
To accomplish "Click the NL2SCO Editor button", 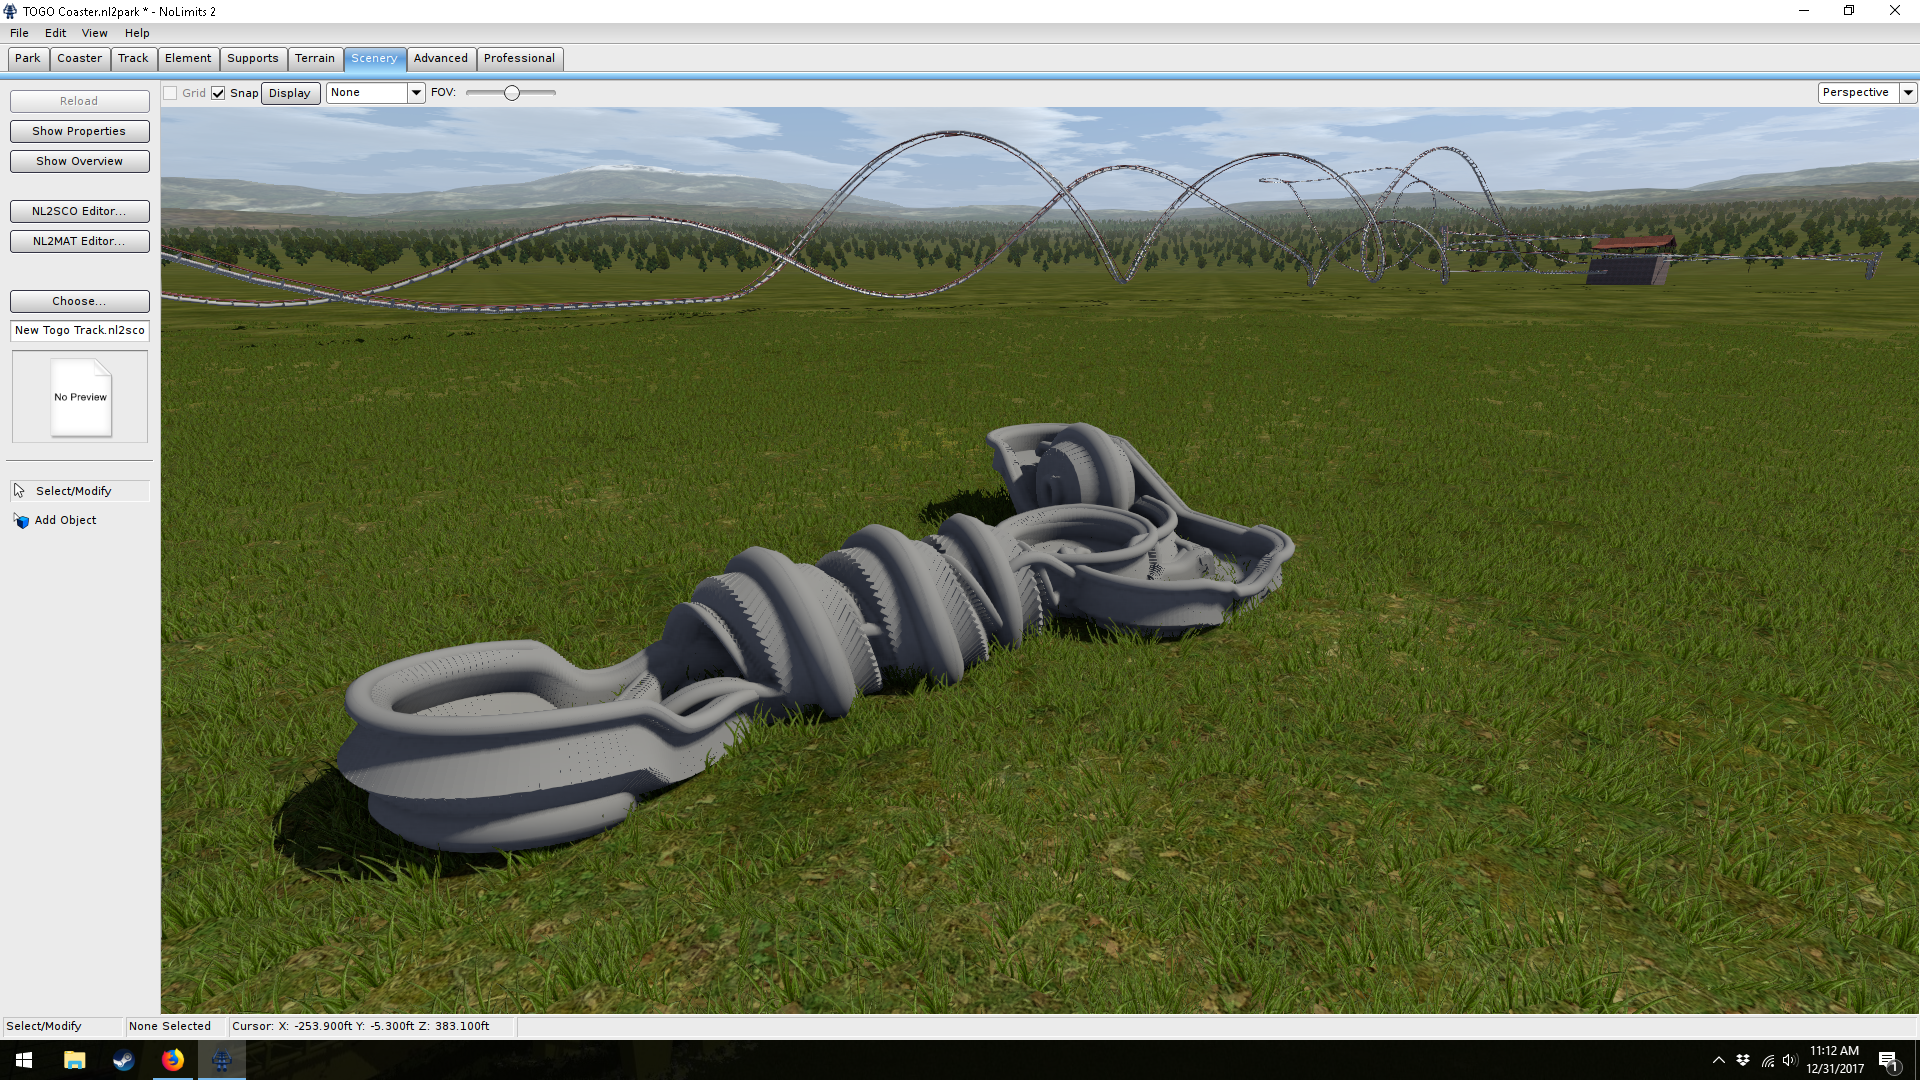I will point(79,211).
